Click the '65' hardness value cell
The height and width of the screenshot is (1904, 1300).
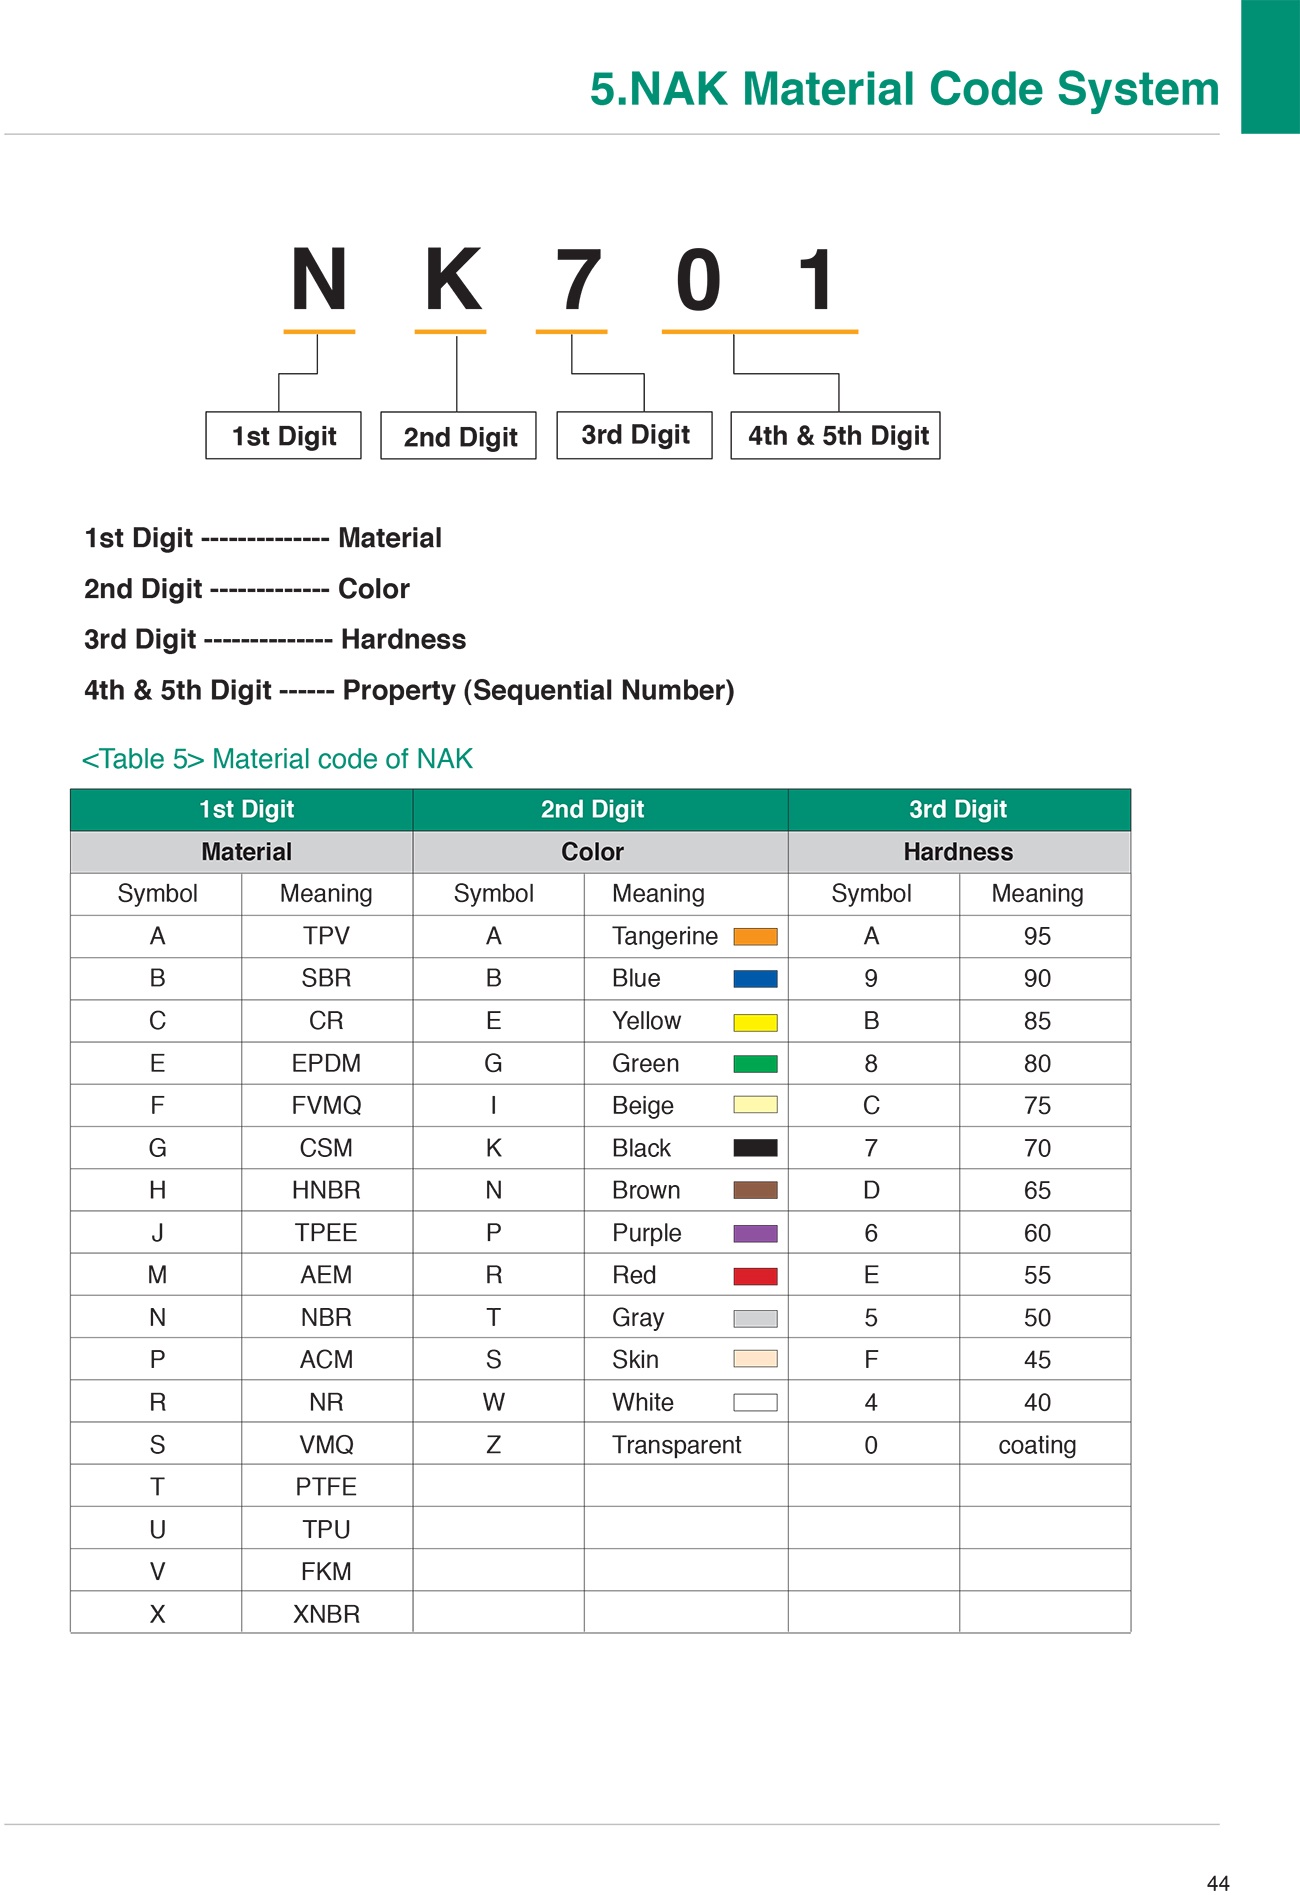(x=1045, y=1191)
